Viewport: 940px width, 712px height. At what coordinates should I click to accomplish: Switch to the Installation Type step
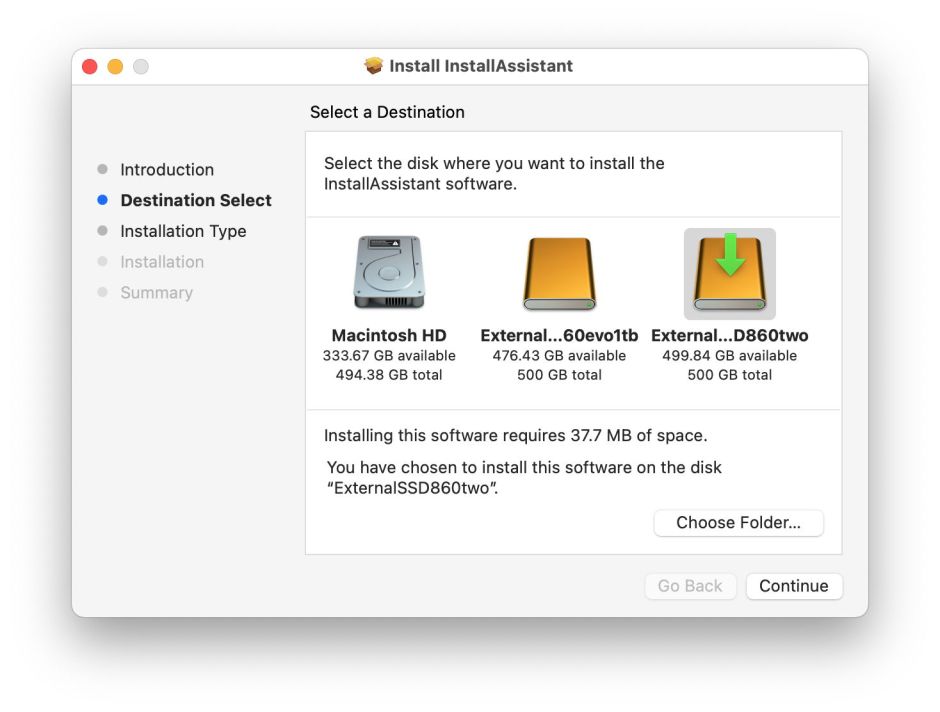coord(183,231)
